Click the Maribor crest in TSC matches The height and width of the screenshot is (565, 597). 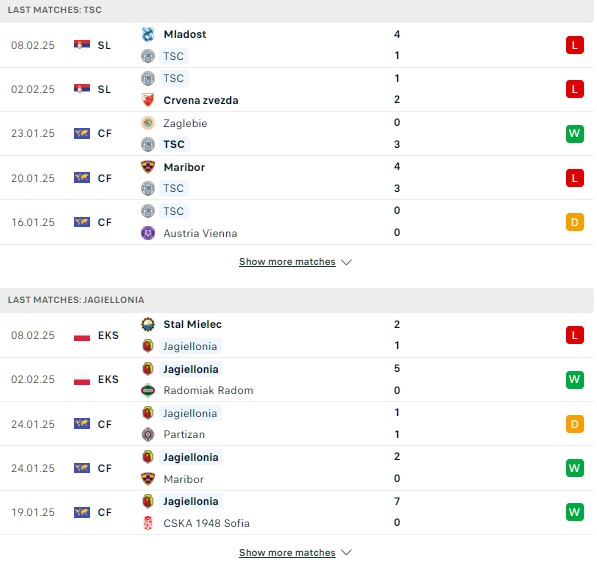point(148,167)
